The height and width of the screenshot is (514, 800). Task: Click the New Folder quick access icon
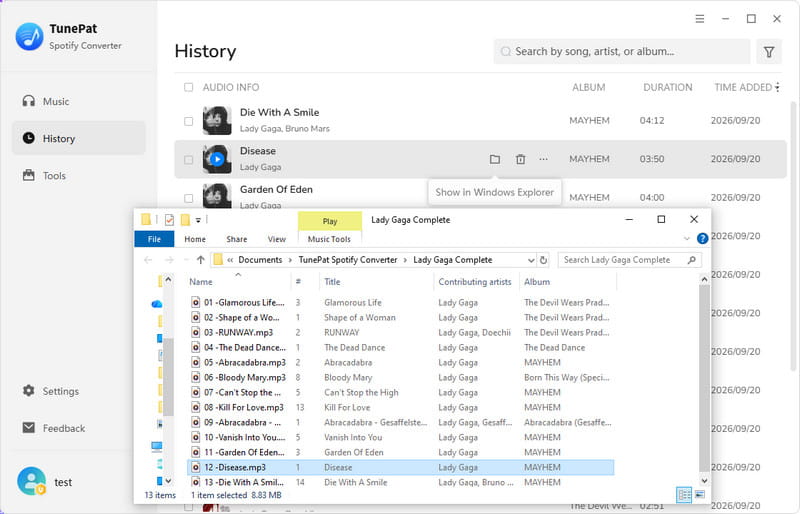pos(185,220)
